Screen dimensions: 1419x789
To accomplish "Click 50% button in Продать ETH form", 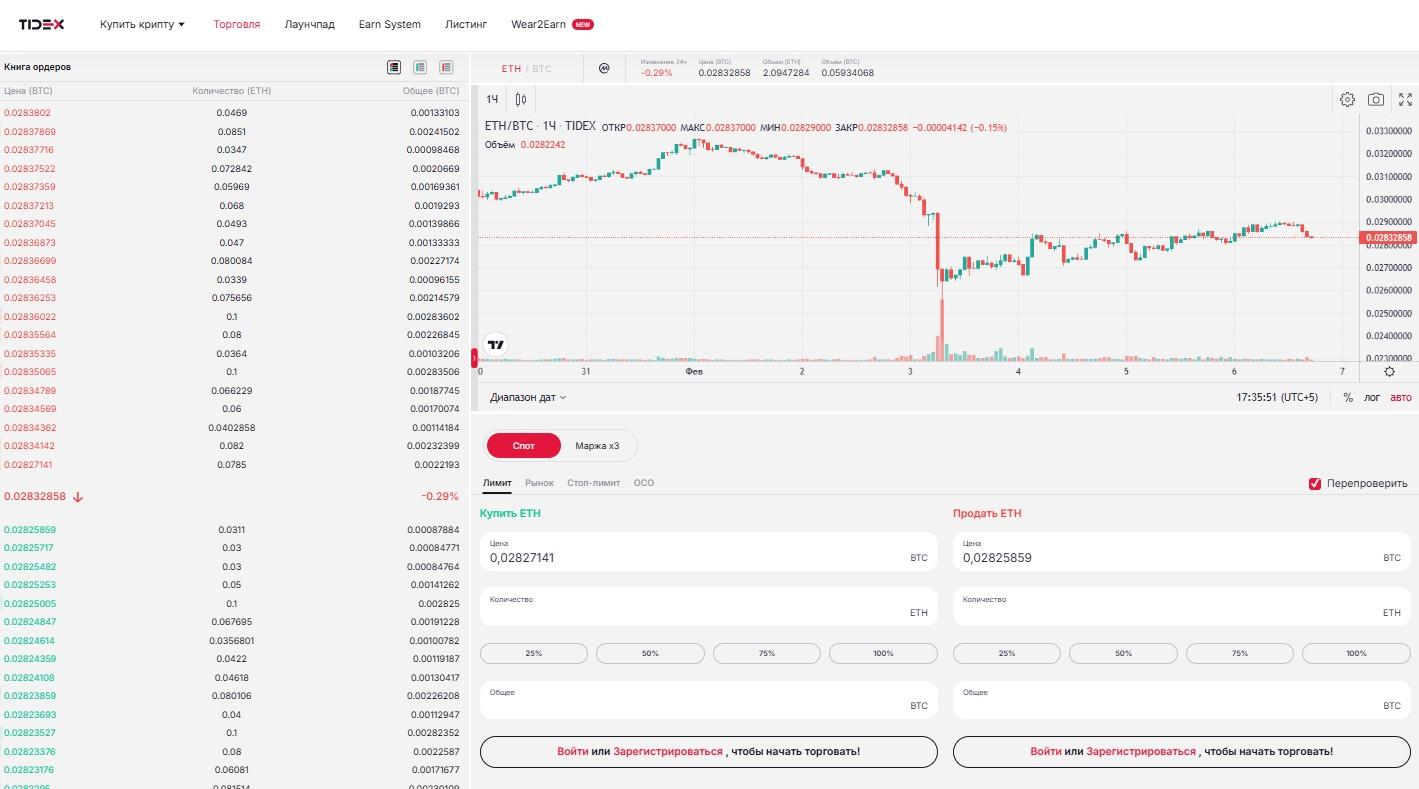I will tap(1123, 653).
